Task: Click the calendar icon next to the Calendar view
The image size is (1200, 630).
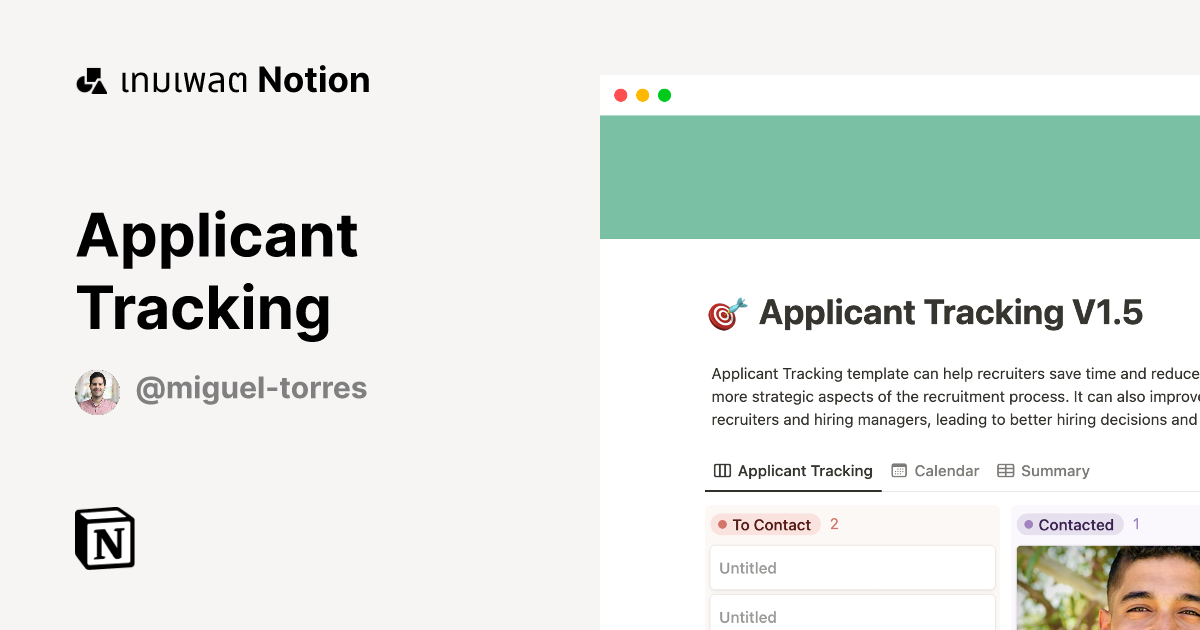Action: tap(898, 470)
